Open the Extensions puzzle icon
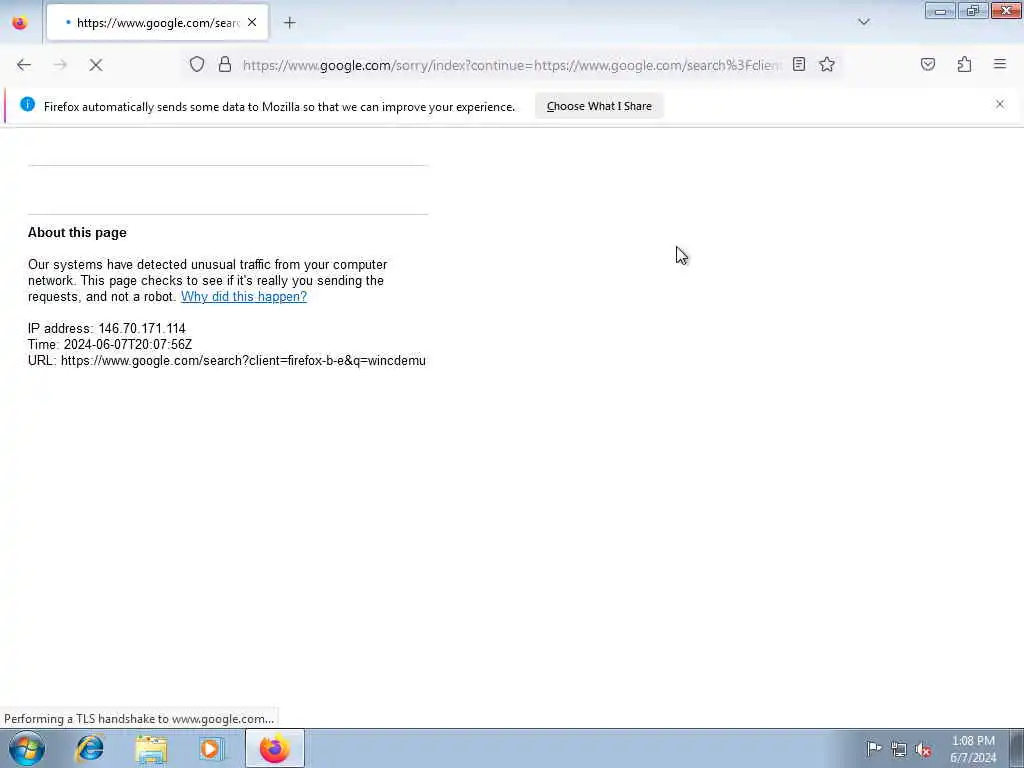The image size is (1024, 768). click(x=964, y=64)
